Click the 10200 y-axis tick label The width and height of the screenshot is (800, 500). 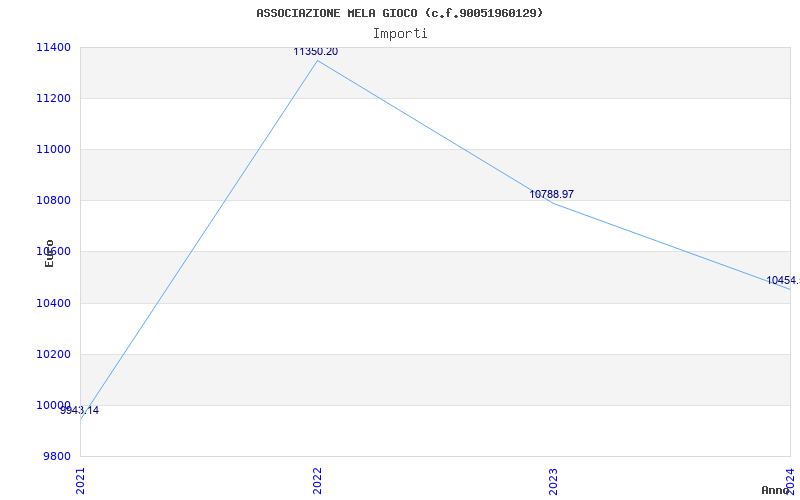(53, 354)
